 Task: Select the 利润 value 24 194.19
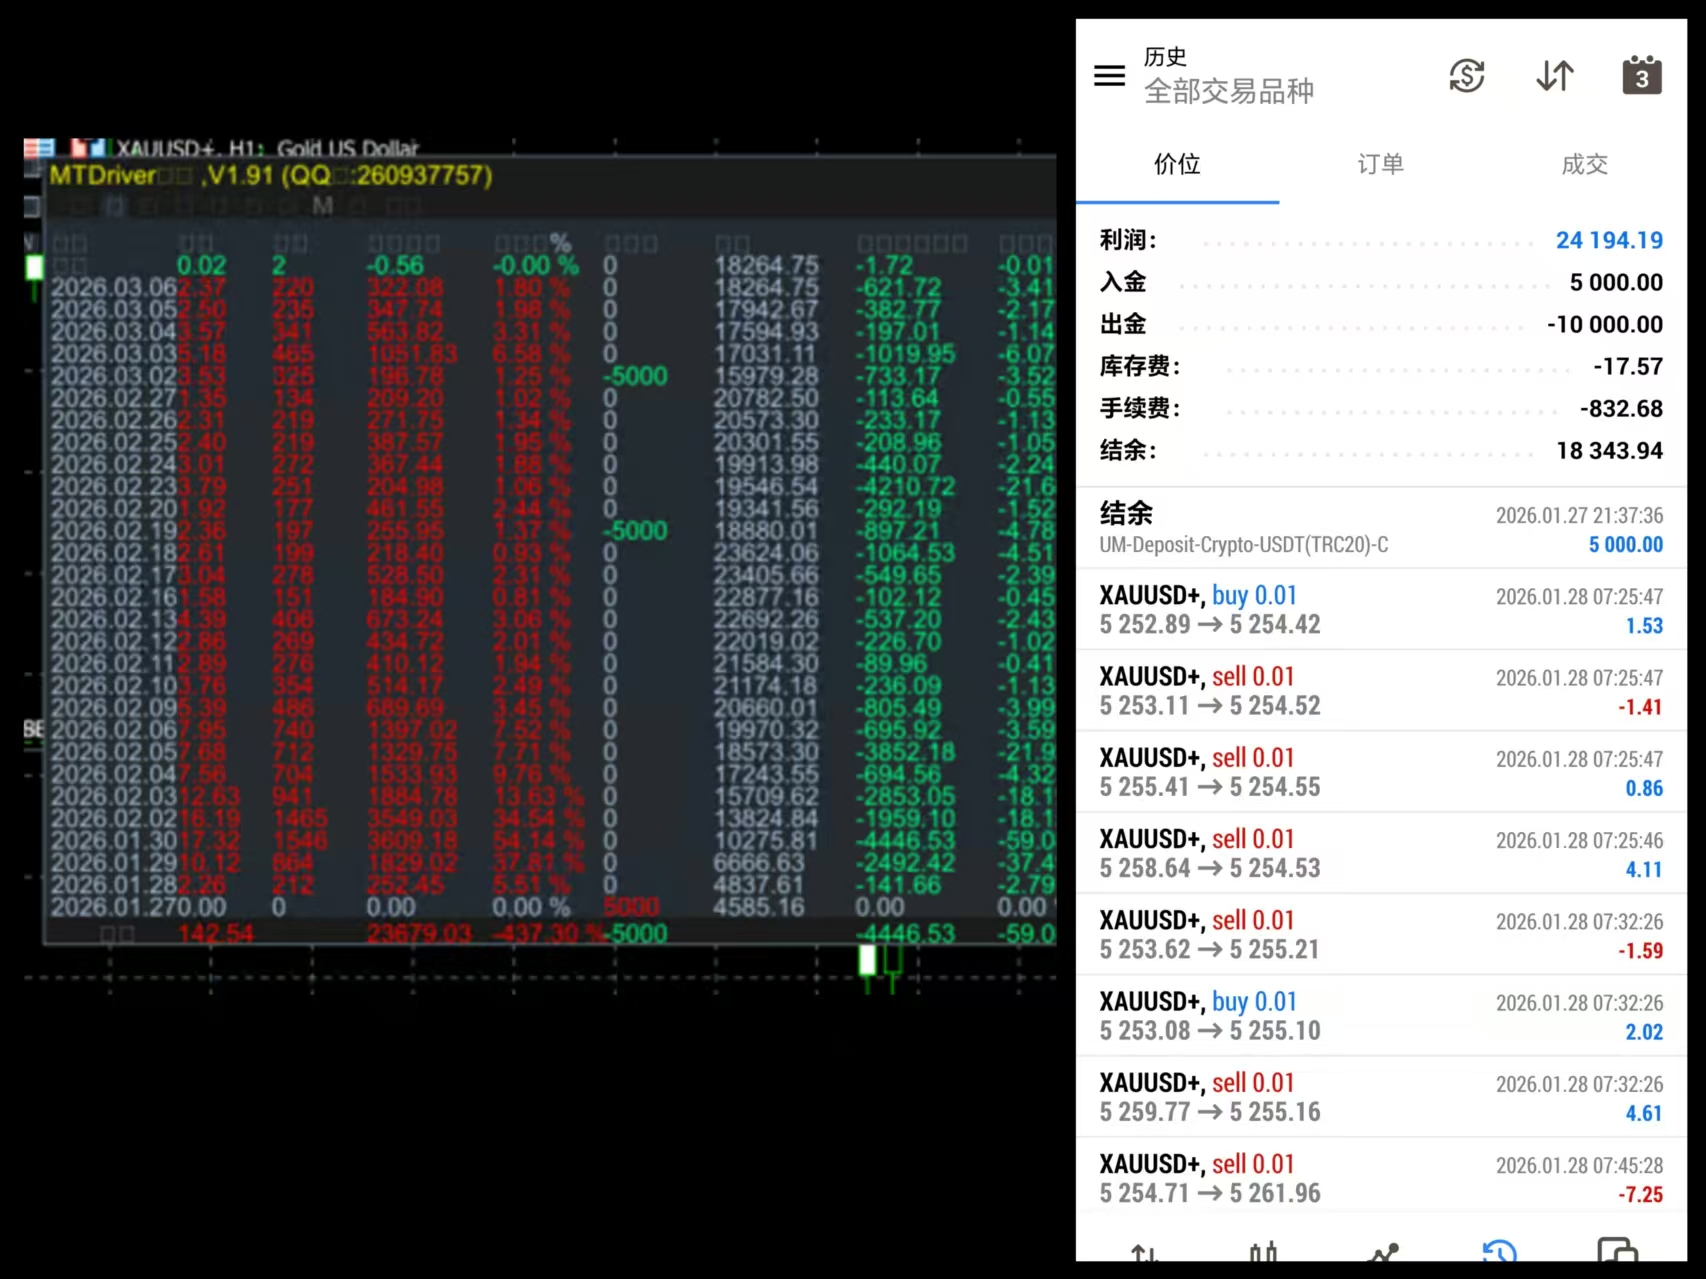1609,240
